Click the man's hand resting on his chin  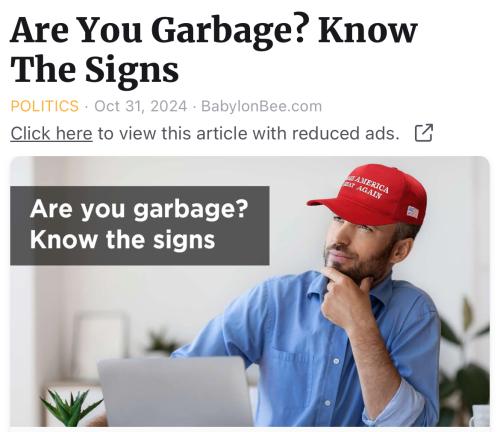(345, 295)
